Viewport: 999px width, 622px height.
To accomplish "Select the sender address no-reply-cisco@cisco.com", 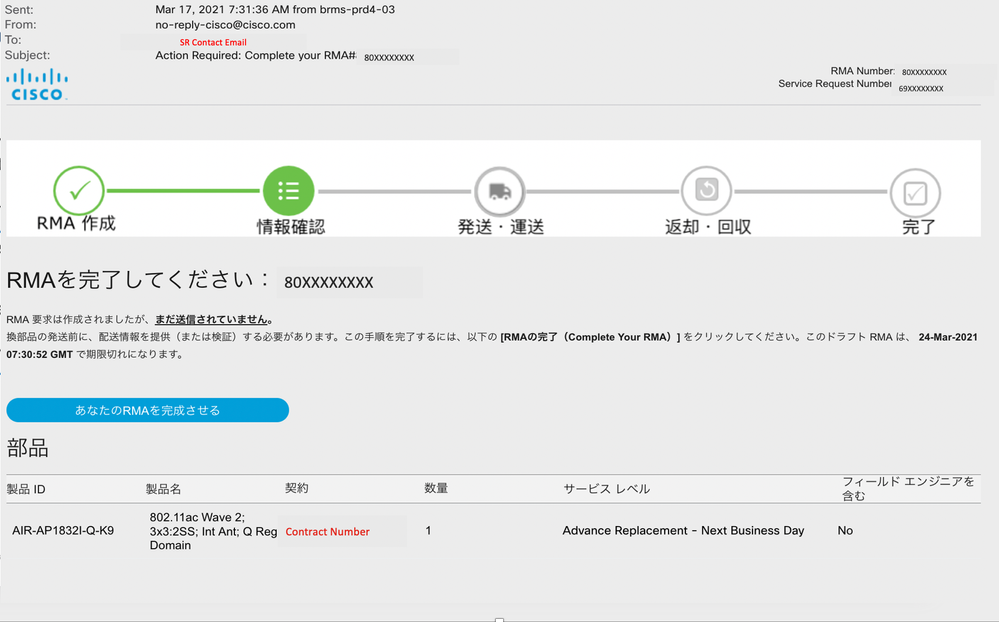I will click(x=226, y=25).
